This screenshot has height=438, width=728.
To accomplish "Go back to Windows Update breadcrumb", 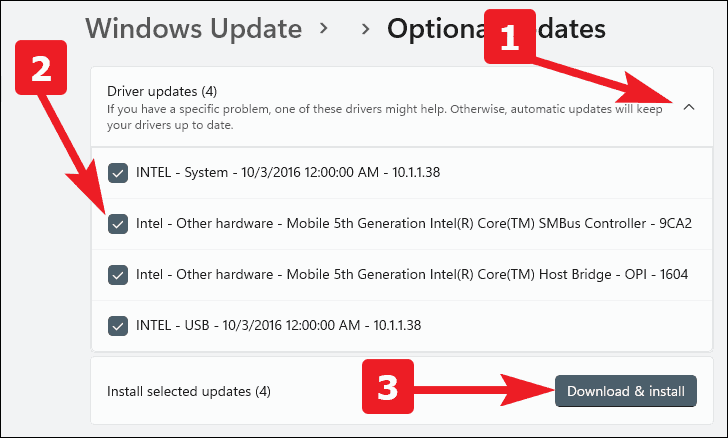I will pyautogui.click(x=194, y=28).
